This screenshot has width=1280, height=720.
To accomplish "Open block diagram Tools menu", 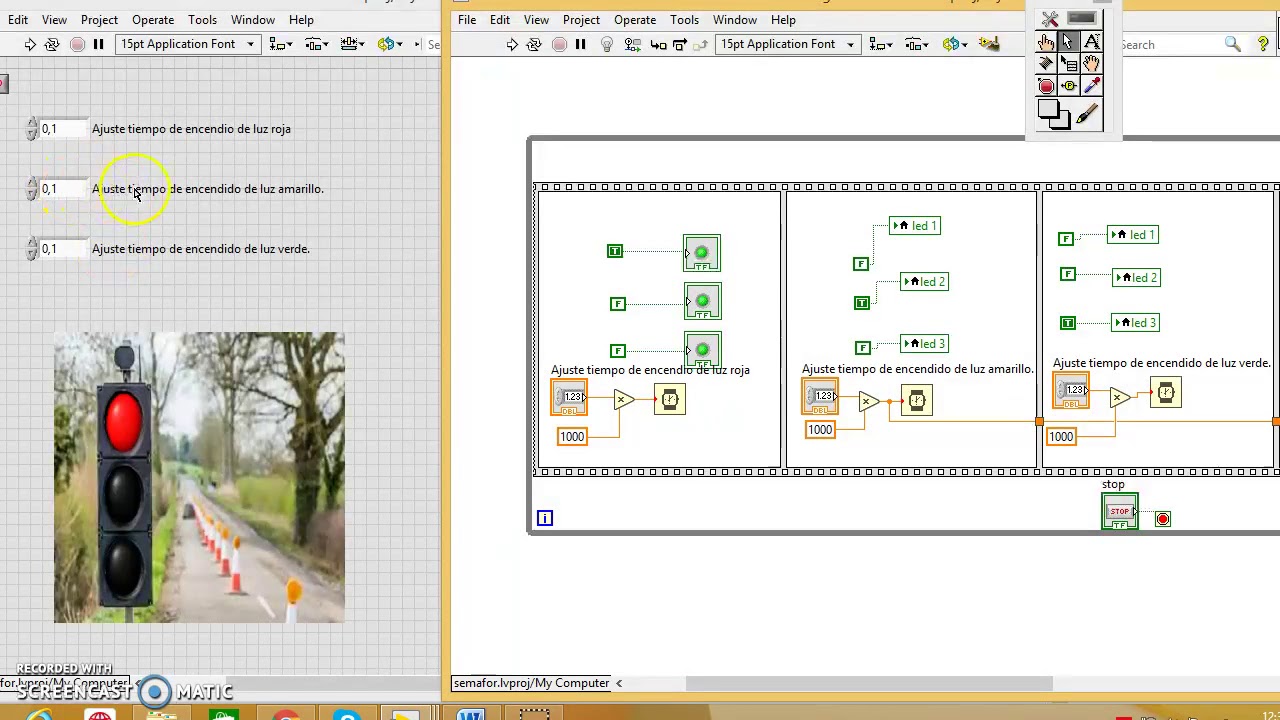I will click(684, 20).
